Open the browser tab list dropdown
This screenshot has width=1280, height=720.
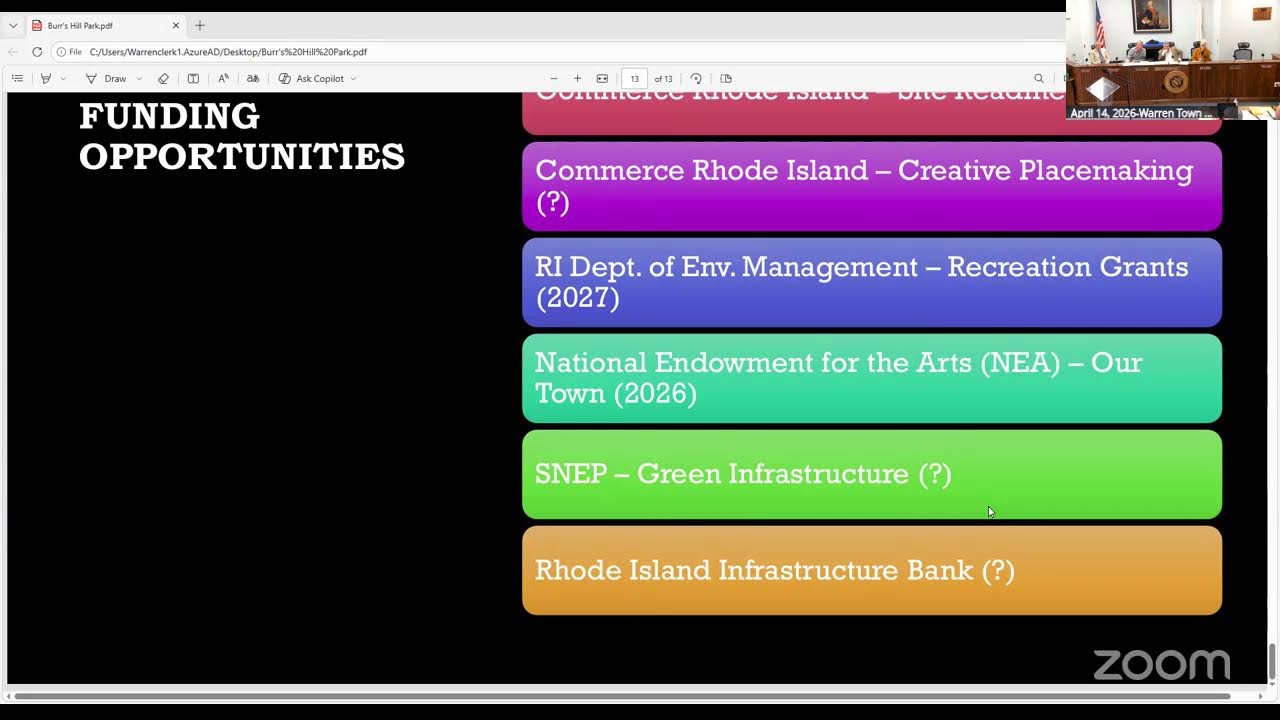pos(13,25)
